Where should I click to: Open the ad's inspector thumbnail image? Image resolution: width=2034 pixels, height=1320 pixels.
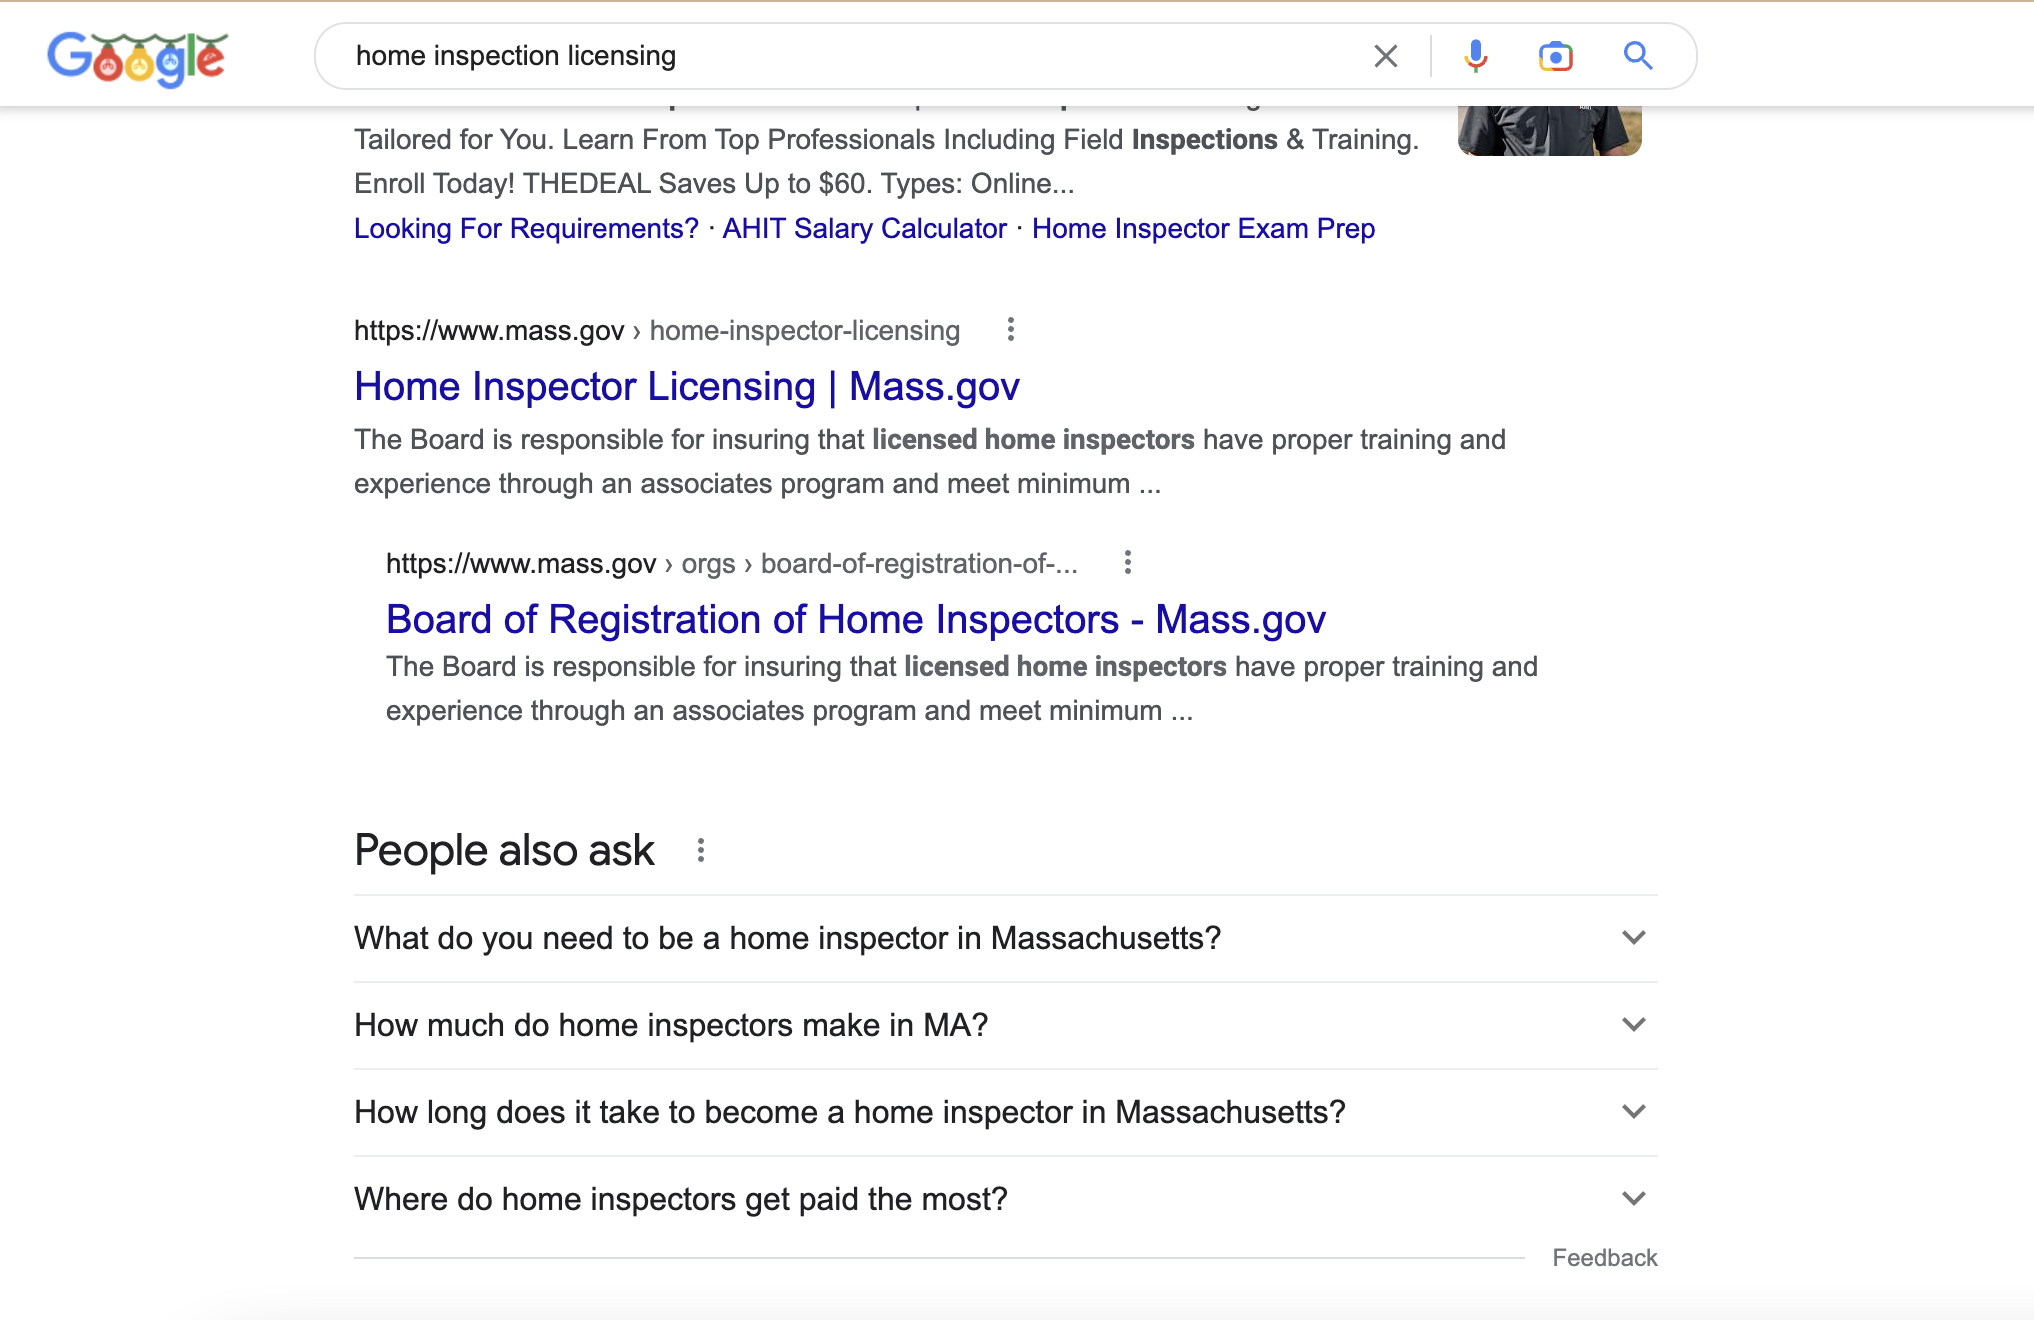coord(1550,131)
